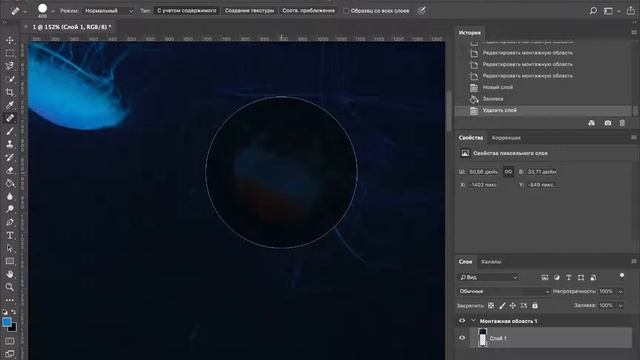Open the Edit Toolbar three-dots menu
Image resolution: width=640 pixels, height=360 pixels.
click(x=10, y=300)
